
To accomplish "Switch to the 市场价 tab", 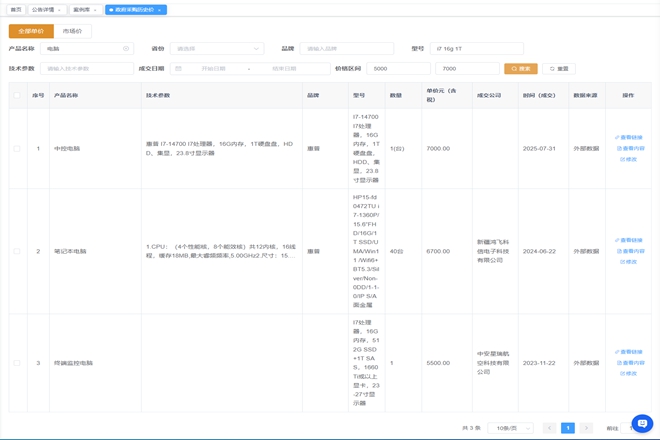I will 73,31.
